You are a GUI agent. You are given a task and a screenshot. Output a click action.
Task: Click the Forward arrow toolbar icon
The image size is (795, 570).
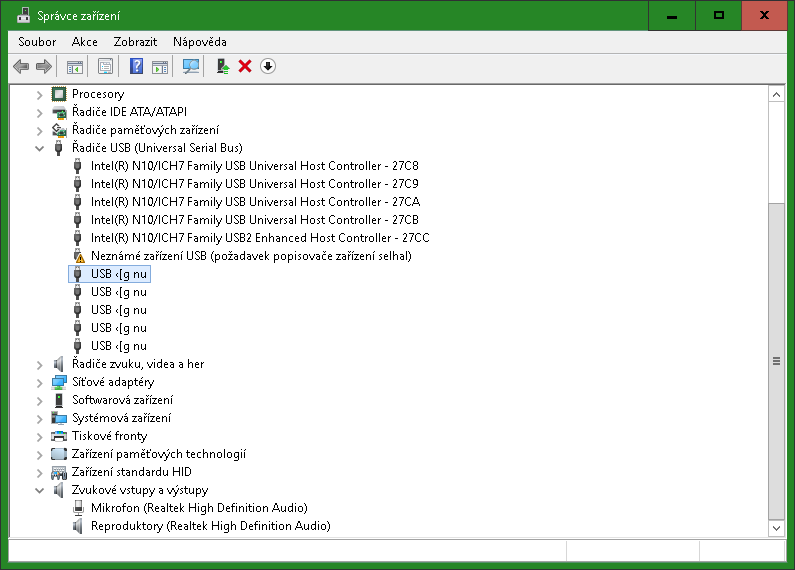44,66
